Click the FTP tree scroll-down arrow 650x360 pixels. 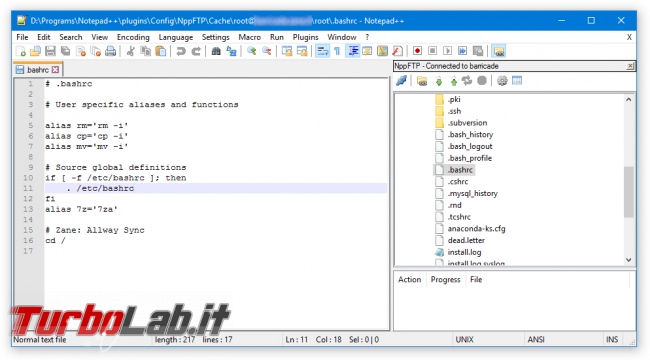628,260
